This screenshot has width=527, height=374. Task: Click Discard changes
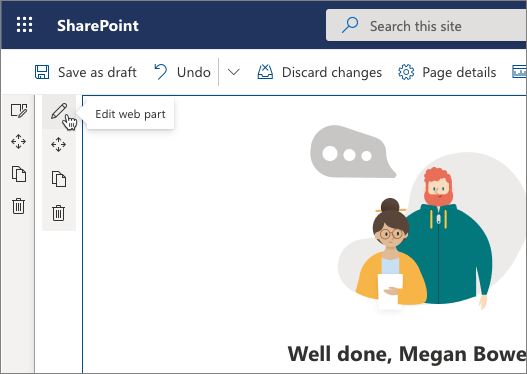320,72
